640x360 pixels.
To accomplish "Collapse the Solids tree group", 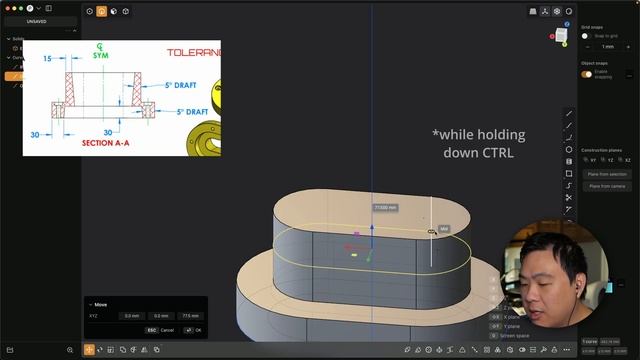I will pyautogui.click(x=9, y=39).
